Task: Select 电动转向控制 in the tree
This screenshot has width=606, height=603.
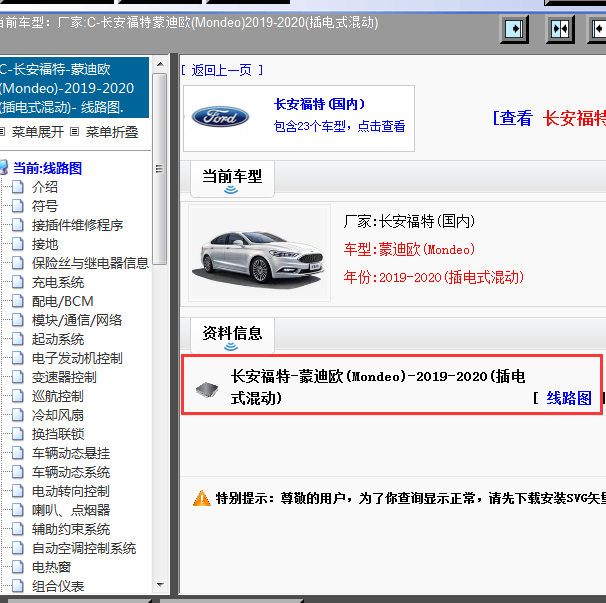Action: pos(71,491)
